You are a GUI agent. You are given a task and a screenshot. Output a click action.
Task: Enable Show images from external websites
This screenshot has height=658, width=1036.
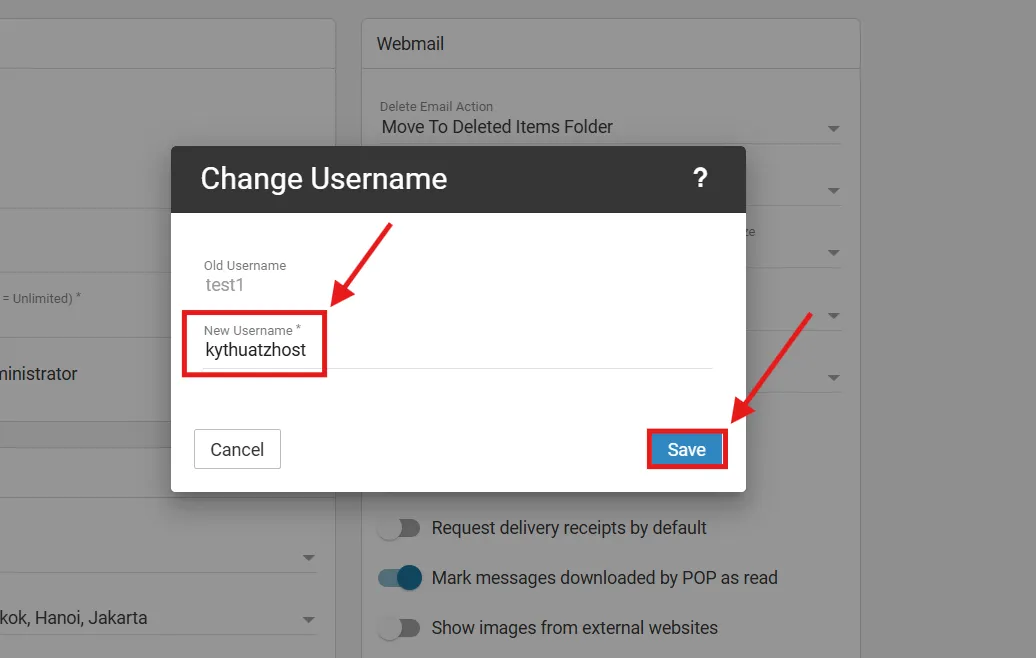pyautogui.click(x=399, y=628)
